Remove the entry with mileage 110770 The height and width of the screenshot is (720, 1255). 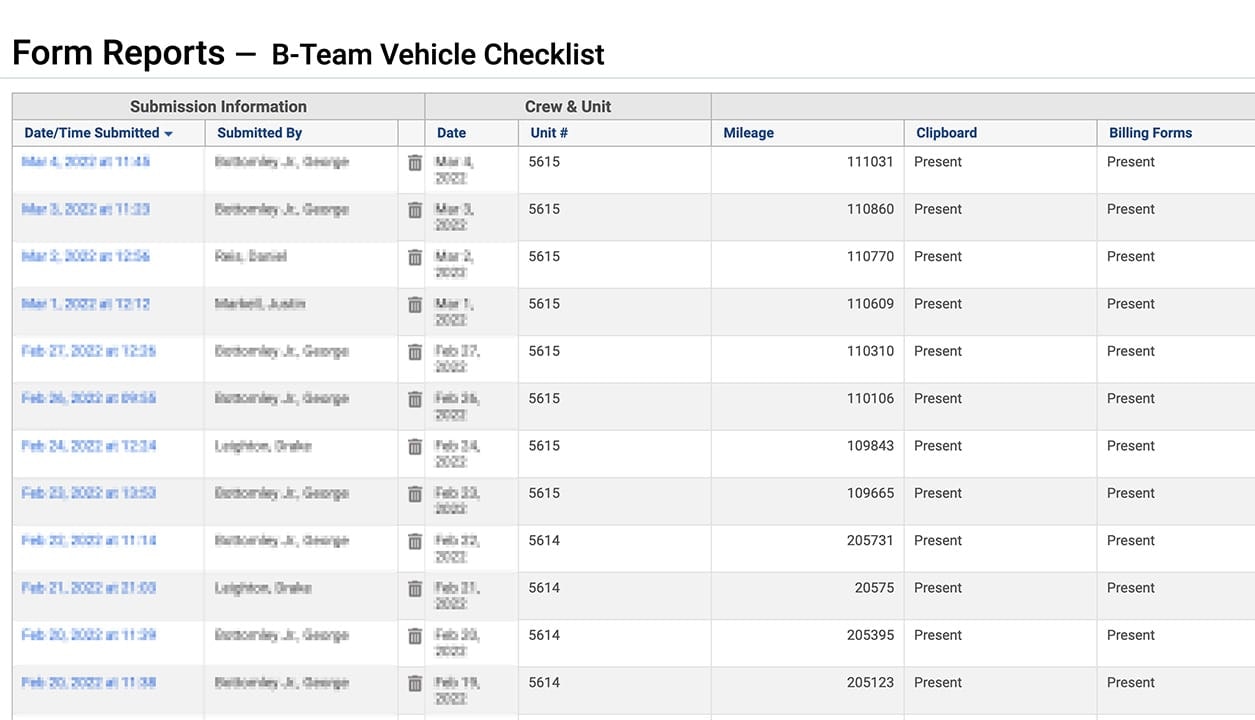(415, 257)
